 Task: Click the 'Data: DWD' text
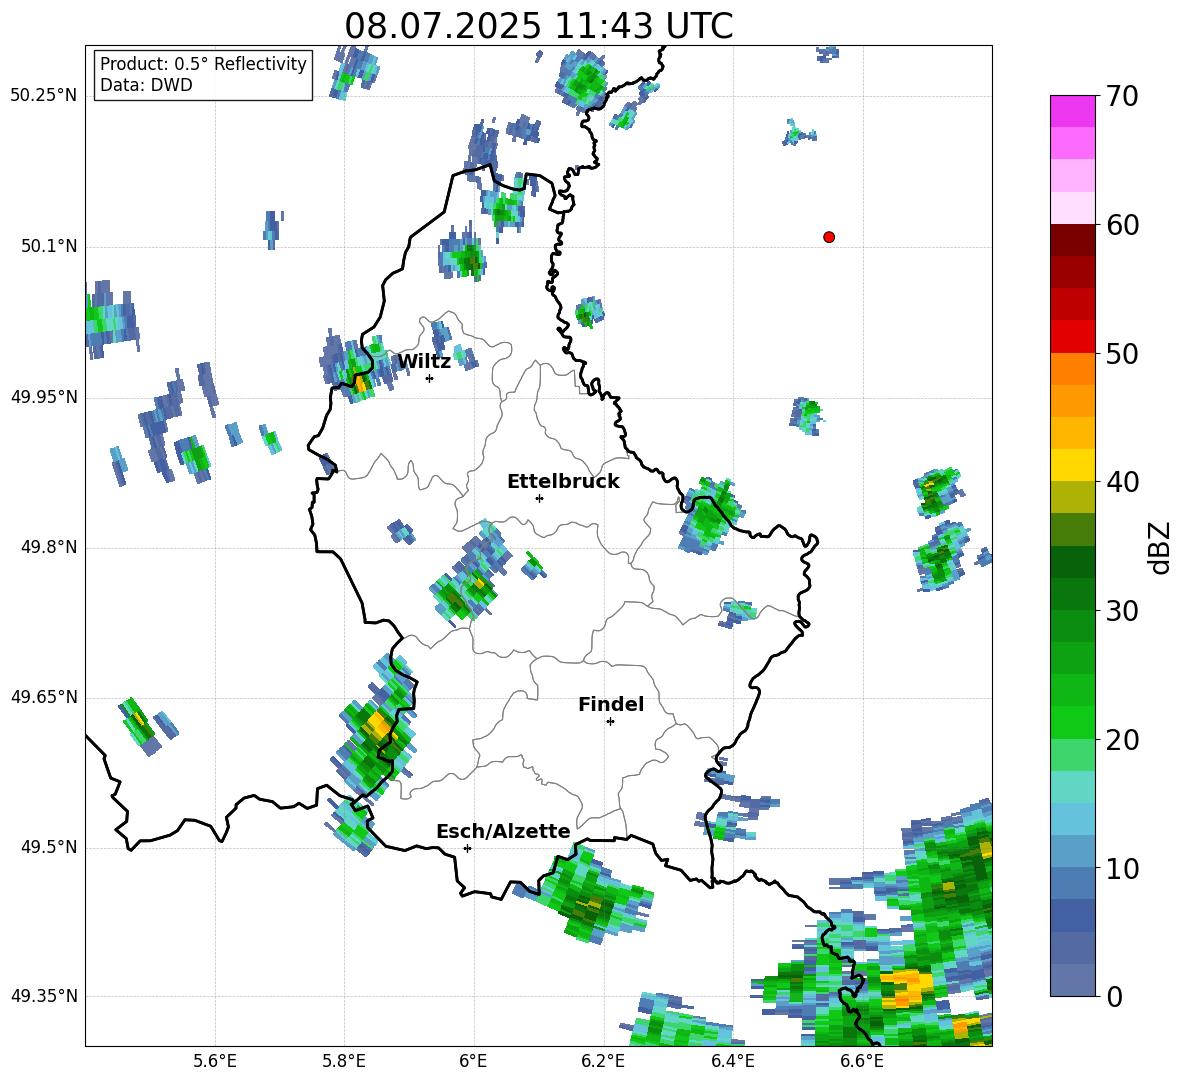pyautogui.click(x=146, y=85)
